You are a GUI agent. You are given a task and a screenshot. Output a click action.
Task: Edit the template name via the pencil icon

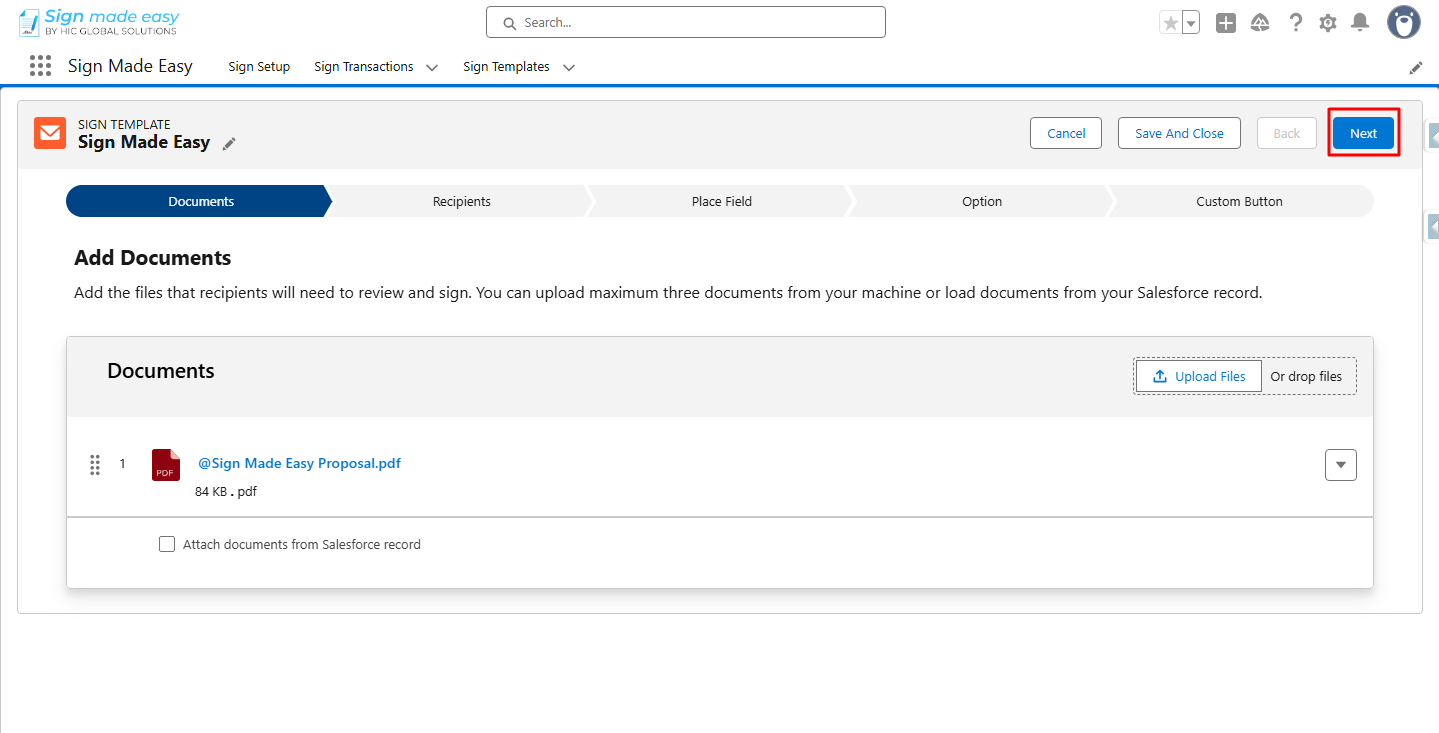pyautogui.click(x=229, y=144)
